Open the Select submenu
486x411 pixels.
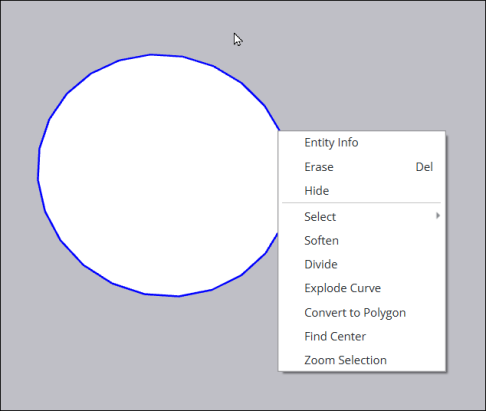point(362,217)
